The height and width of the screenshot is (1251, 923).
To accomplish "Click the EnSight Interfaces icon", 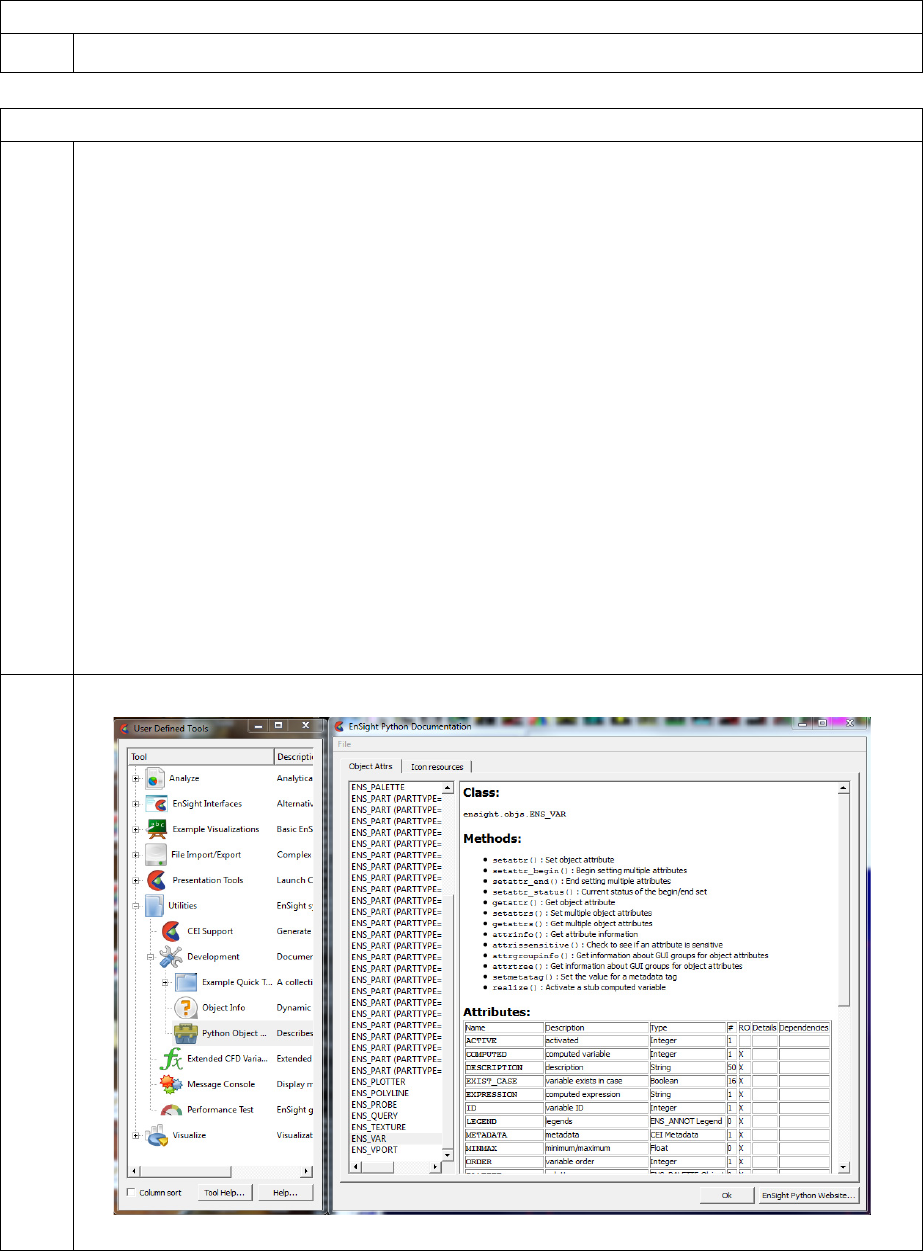I will point(155,803).
